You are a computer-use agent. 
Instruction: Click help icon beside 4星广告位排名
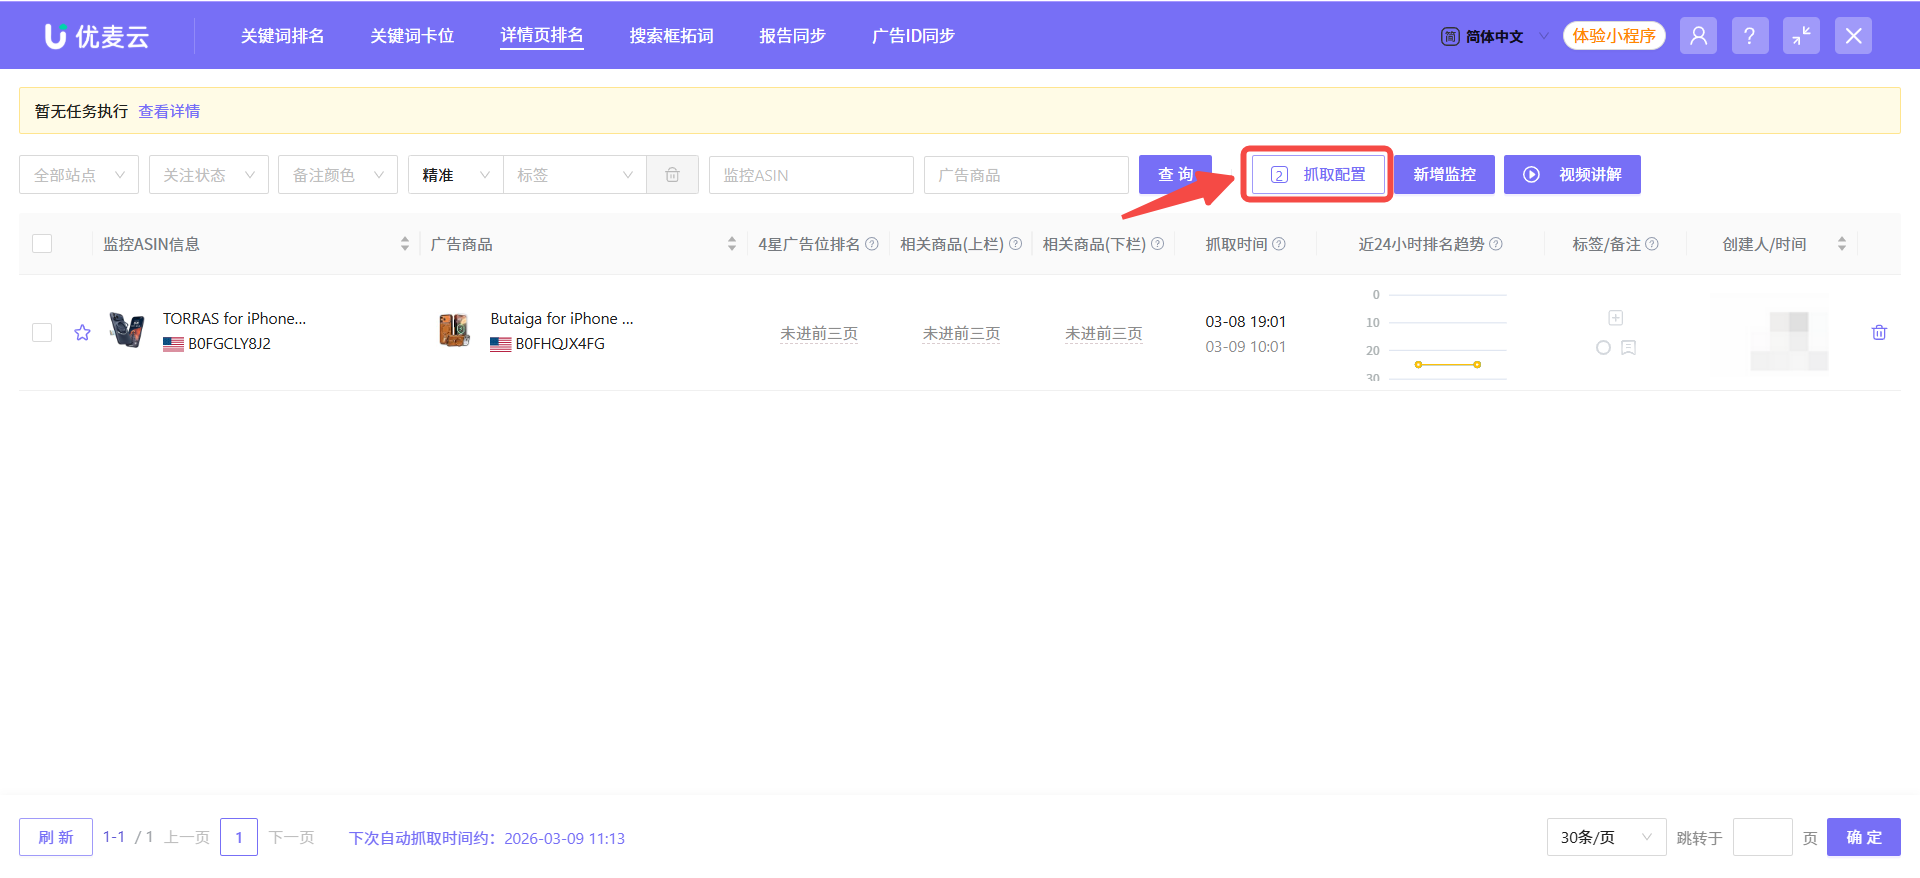(x=872, y=244)
